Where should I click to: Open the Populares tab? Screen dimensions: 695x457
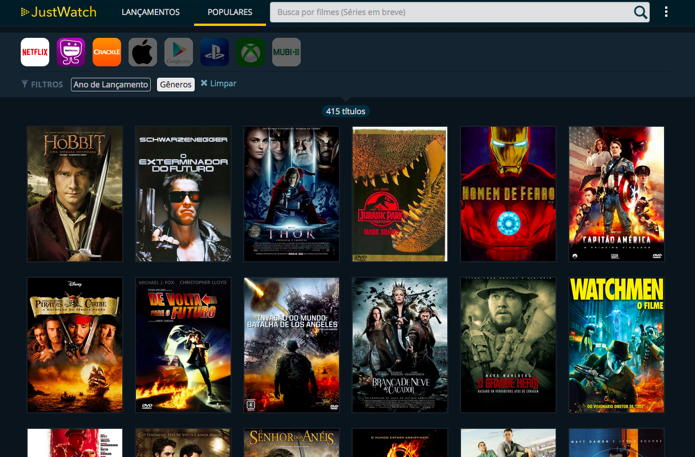tap(230, 12)
